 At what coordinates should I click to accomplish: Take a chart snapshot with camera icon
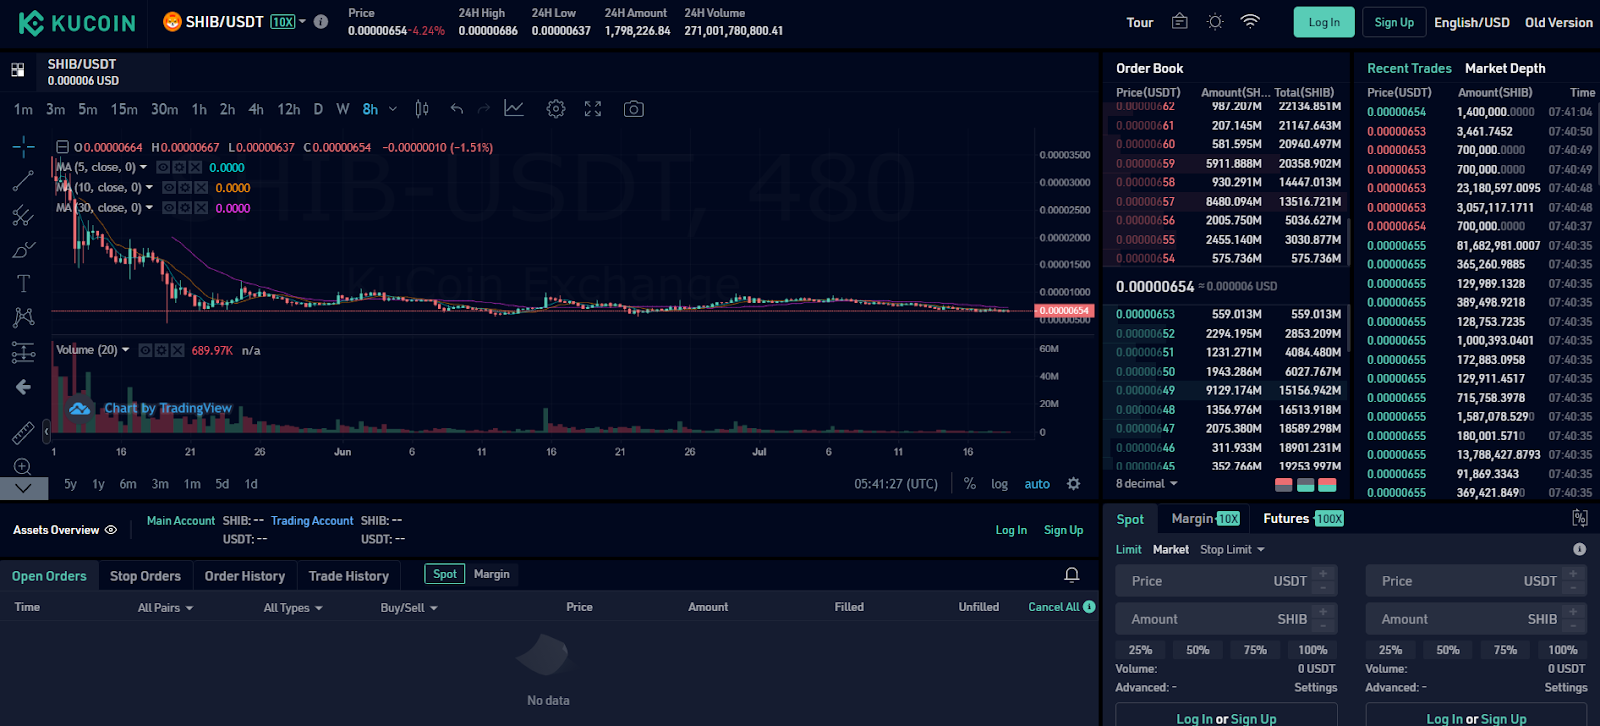click(x=633, y=109)
